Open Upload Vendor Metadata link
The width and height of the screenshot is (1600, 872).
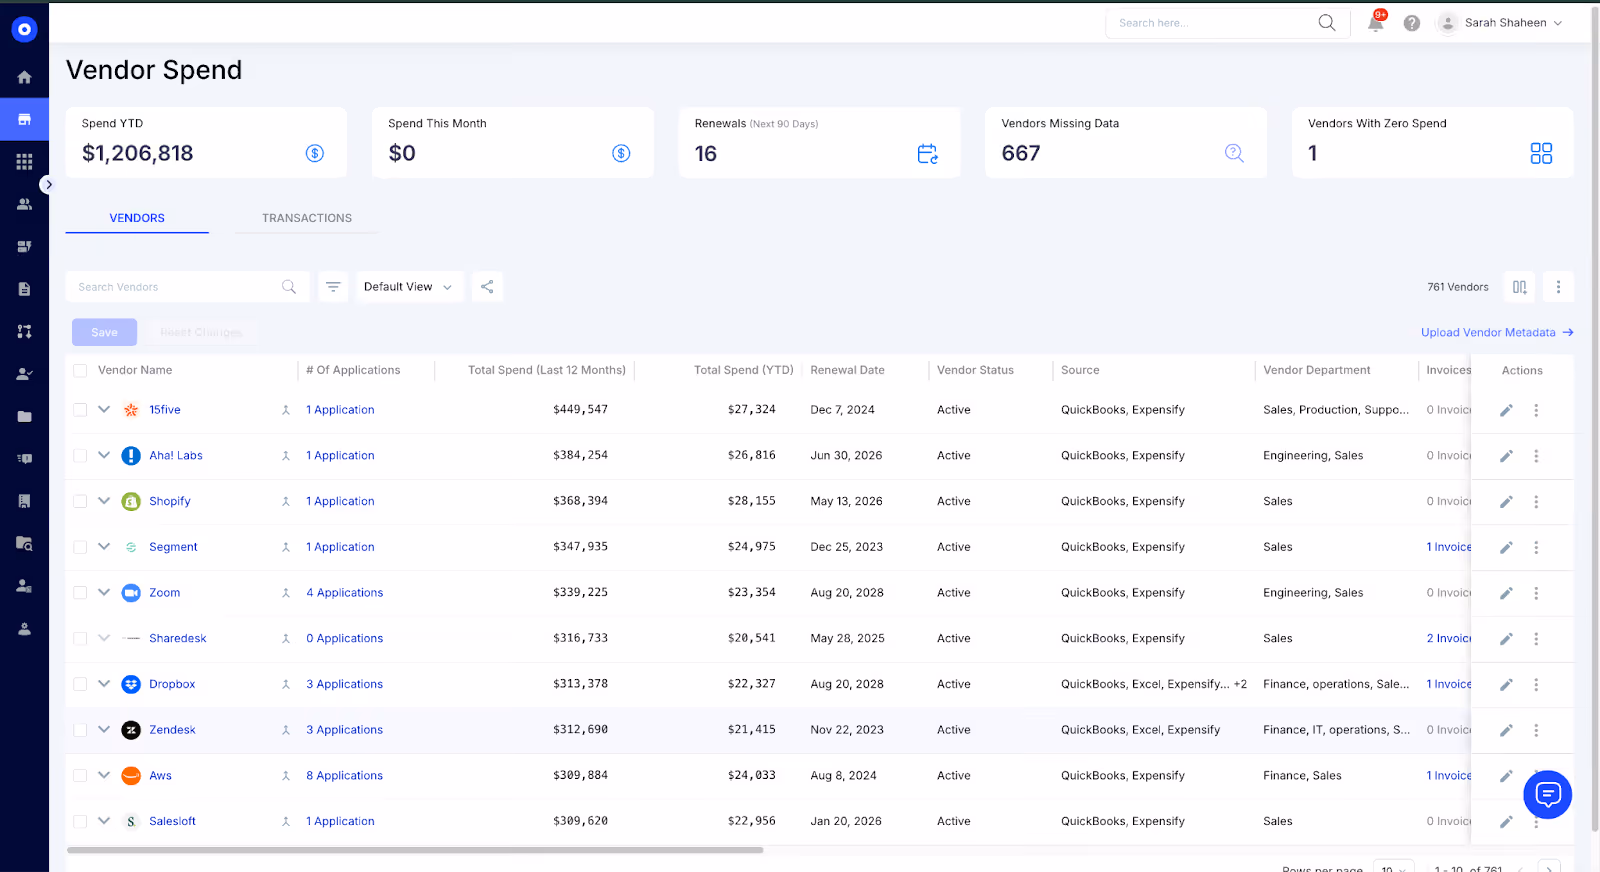(x=1497, y=333)
